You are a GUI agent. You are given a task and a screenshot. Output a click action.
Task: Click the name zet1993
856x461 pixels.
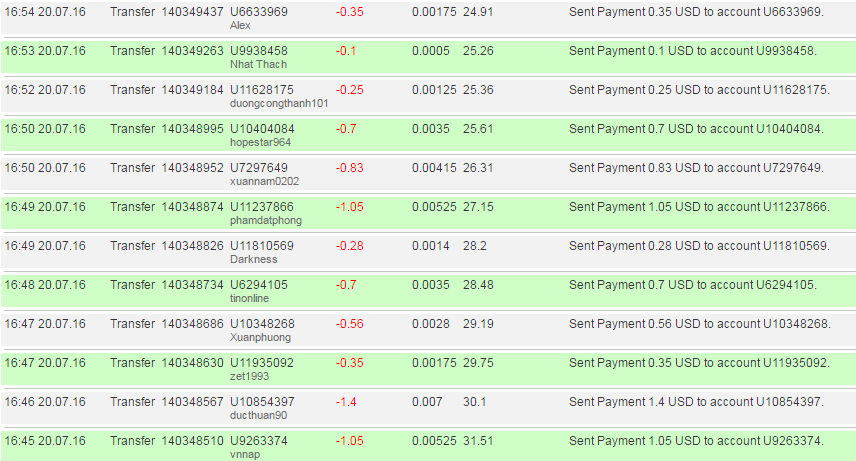[x=249, y=376]
